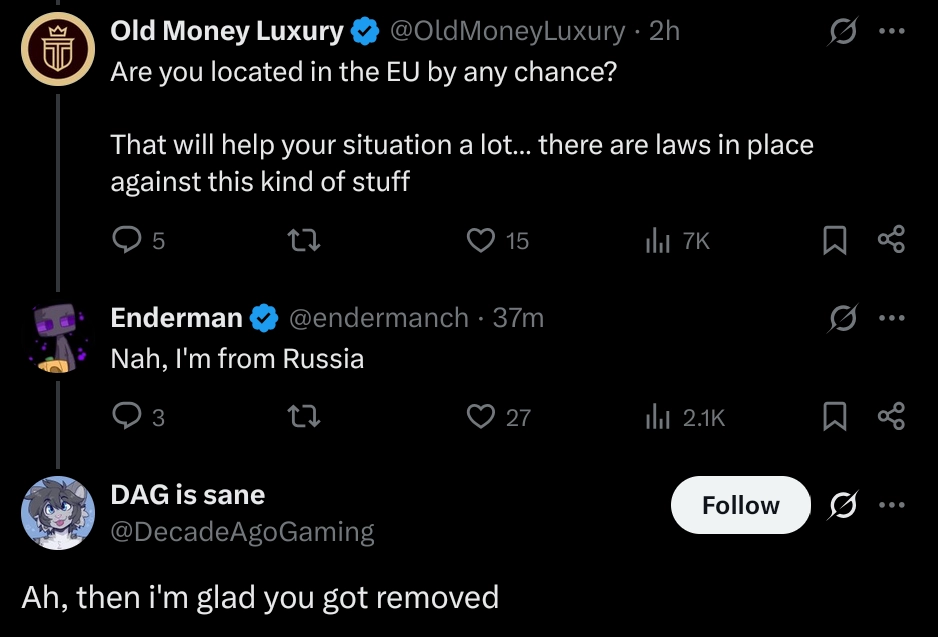Bookmark Old Money Luxury's post
Viewport: 938px width, 637px height.
pyautogui.click(x=834, y=240)
